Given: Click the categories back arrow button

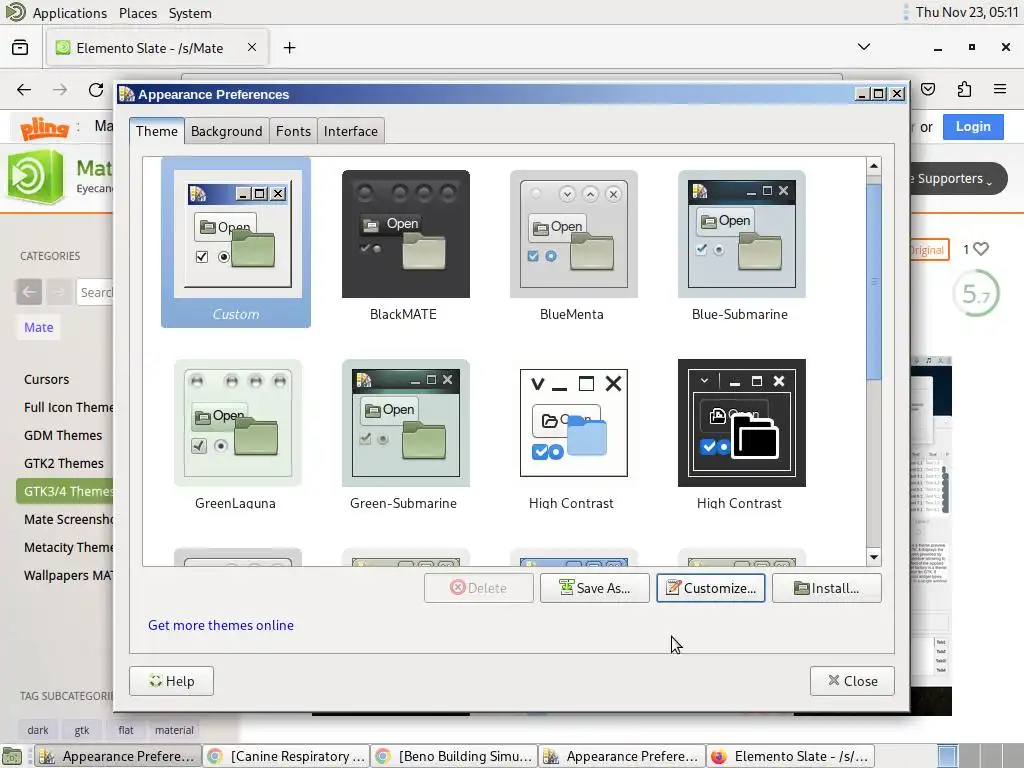Looking at the screenshot, I should [29, 292].
